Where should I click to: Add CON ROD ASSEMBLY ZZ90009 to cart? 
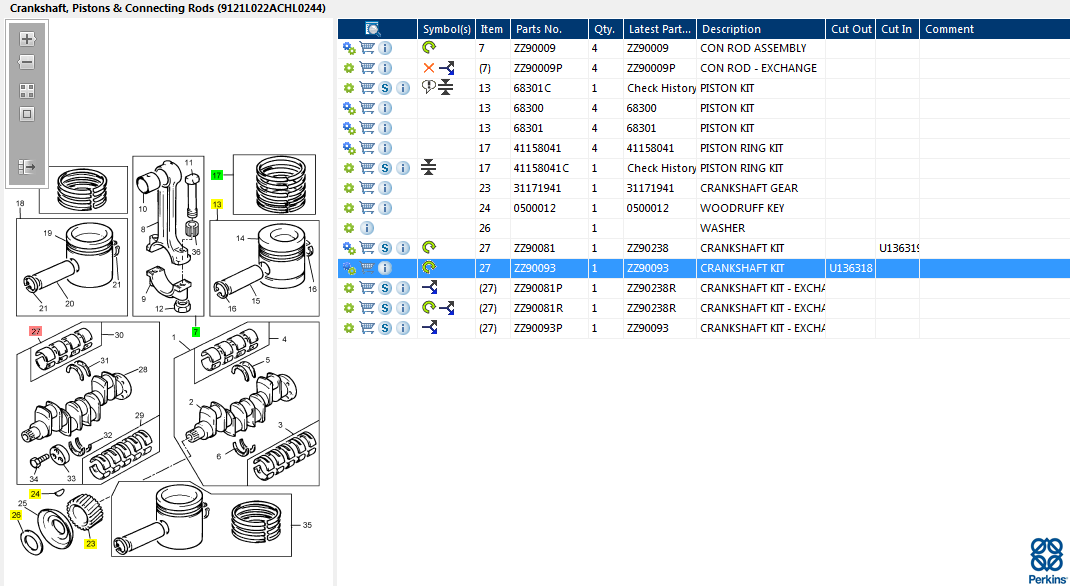pos(367,48)
